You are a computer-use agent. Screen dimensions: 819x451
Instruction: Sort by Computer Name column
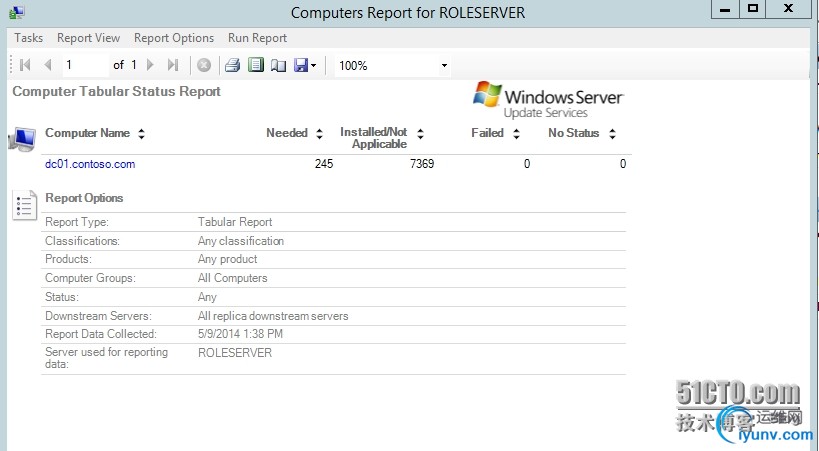point(141,133)
